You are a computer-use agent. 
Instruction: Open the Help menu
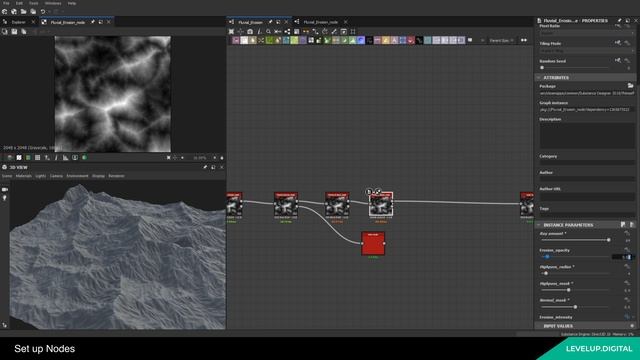coord(72,3)
